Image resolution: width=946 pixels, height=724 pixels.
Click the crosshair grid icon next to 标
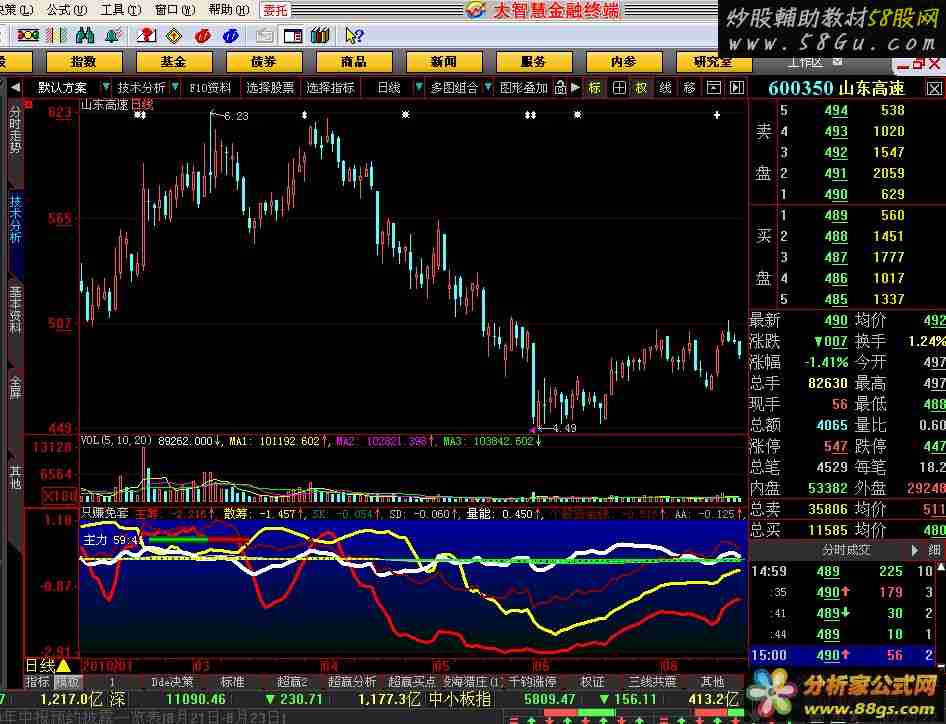tap(619, 87)
